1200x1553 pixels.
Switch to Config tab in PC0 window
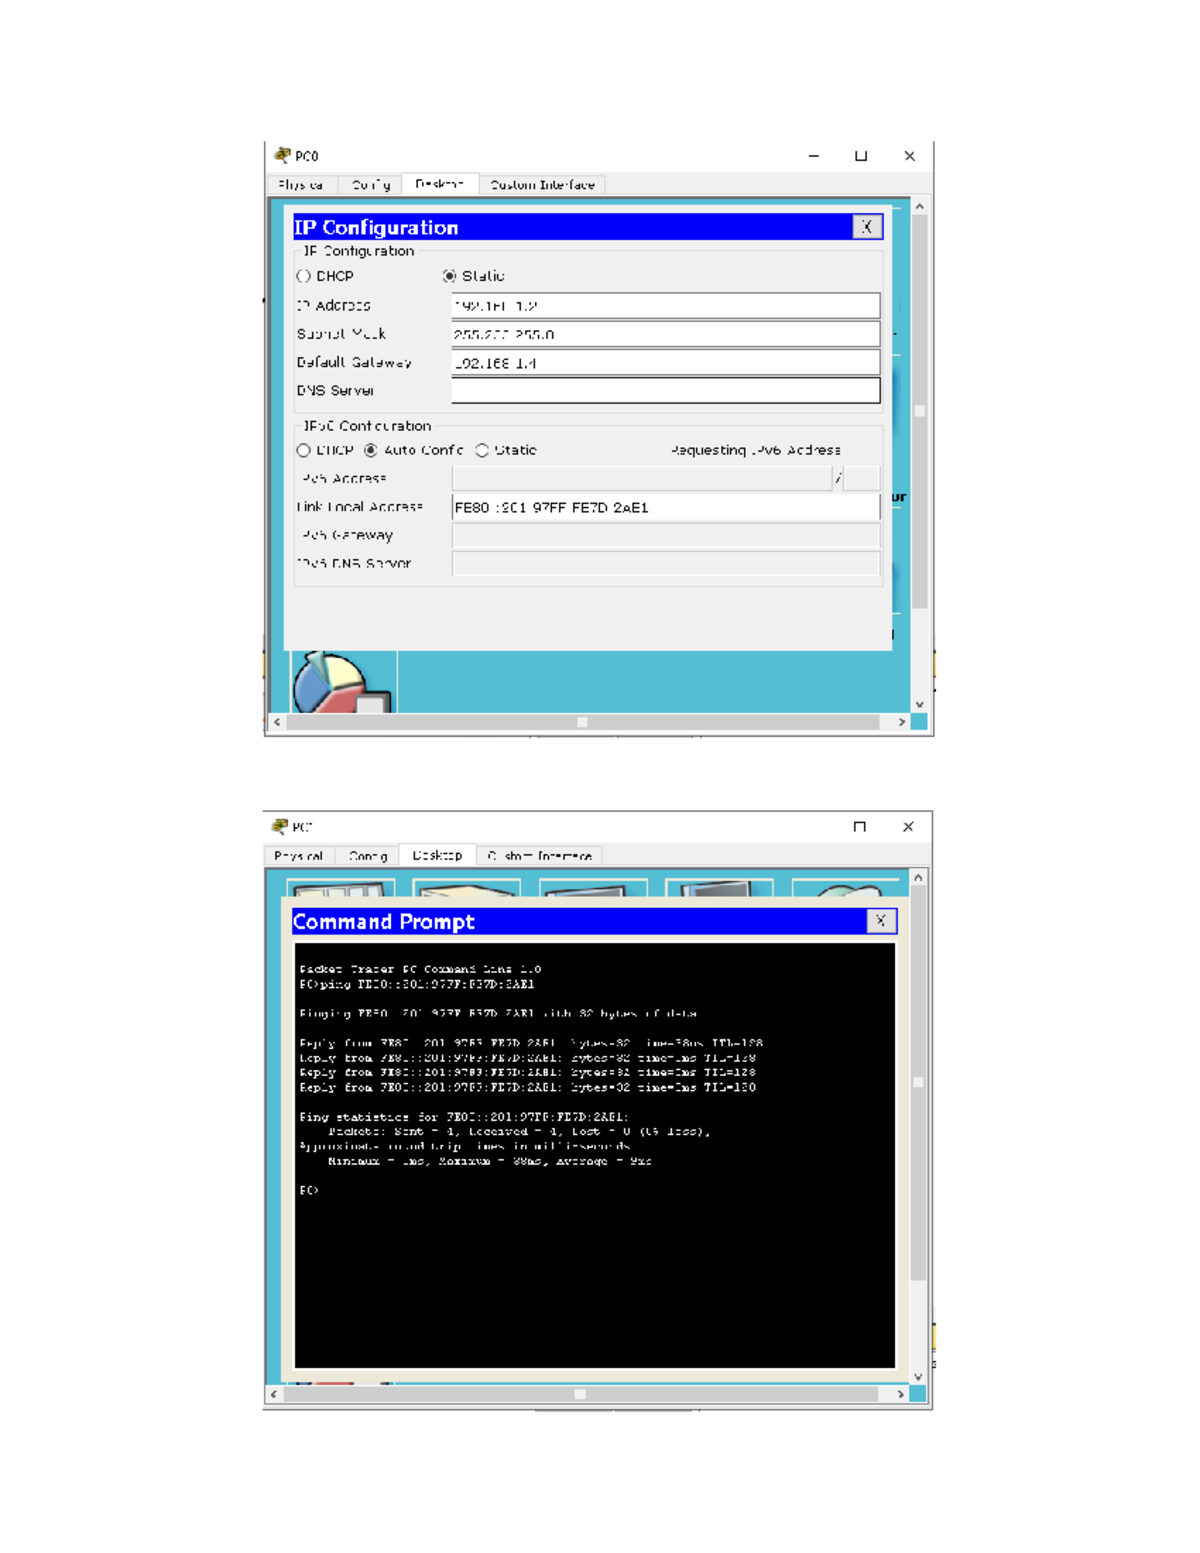tap(370, 185)
